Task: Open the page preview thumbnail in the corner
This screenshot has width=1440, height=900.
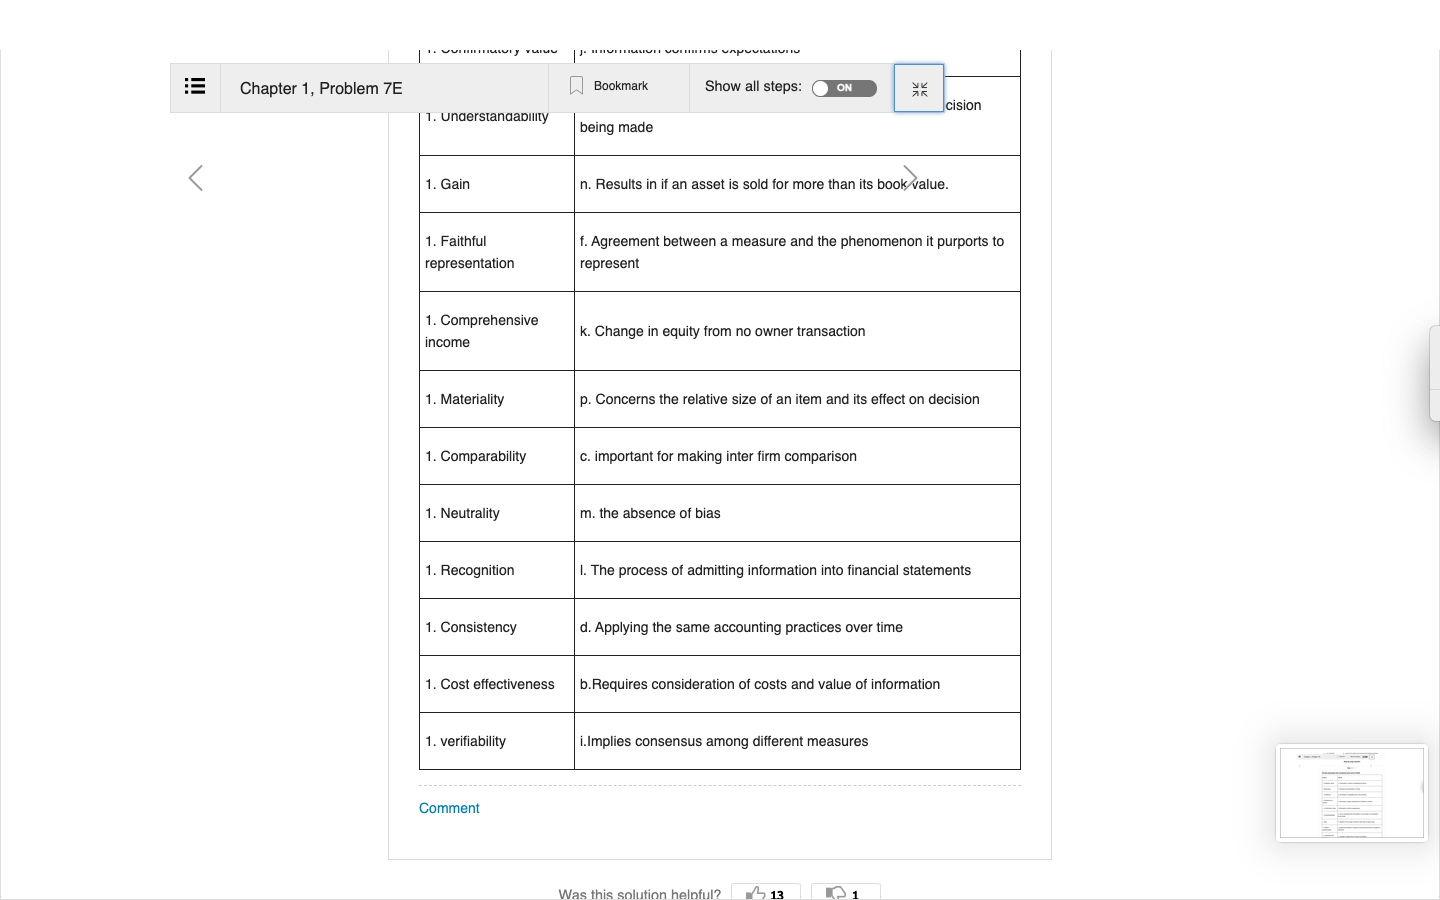Action: (1352, 793)
